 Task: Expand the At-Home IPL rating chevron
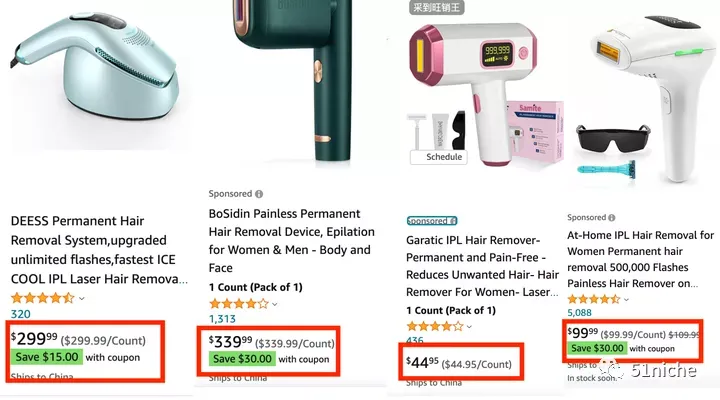pos(626,300)
